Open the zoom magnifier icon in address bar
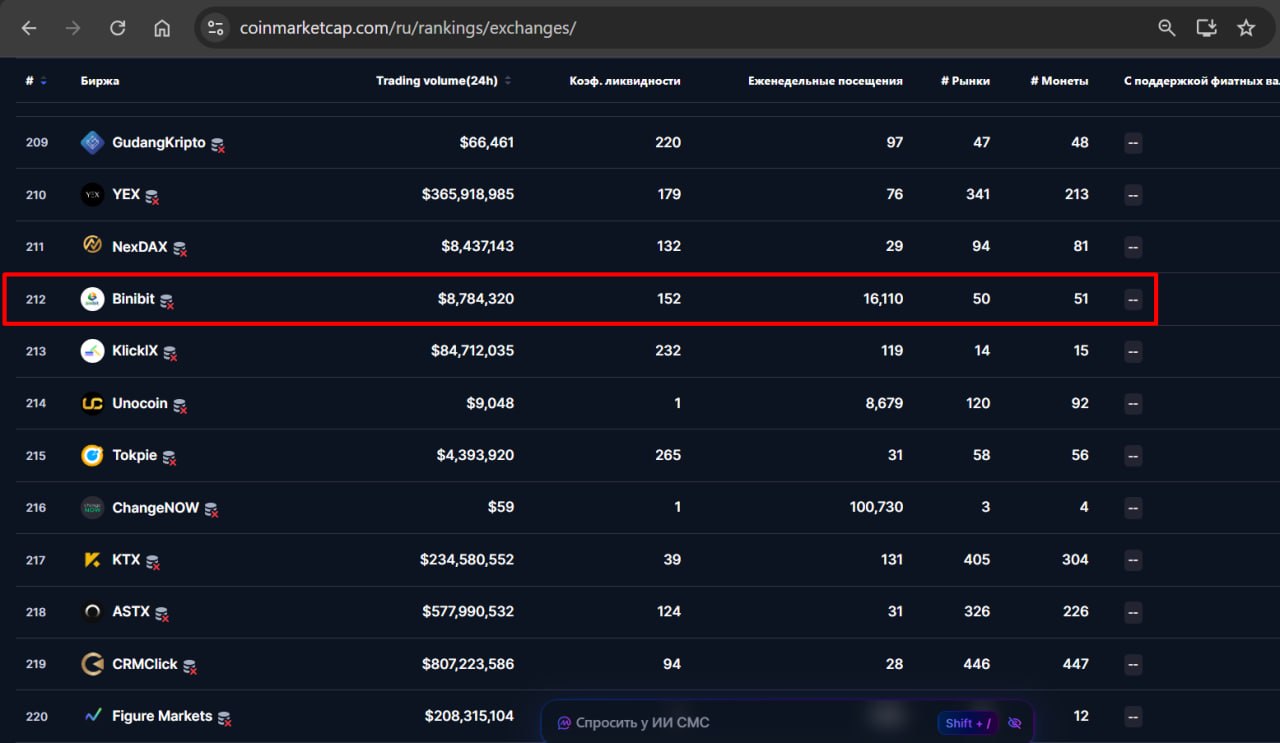This screenshot has height=743, width=1280. 1166,28
